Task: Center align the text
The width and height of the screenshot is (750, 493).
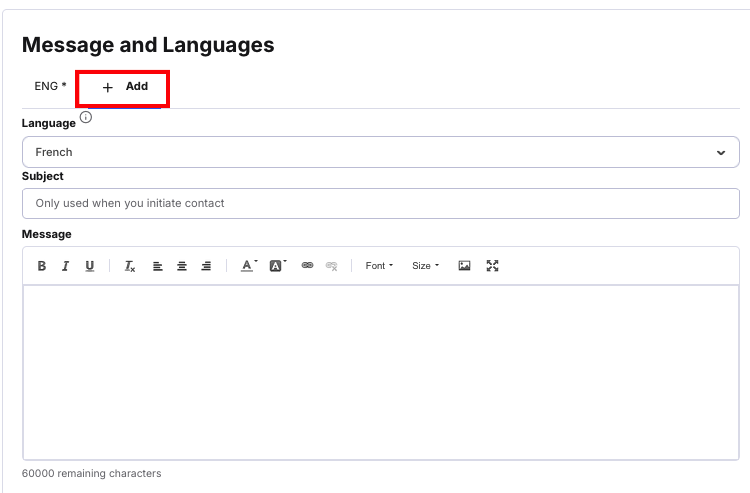Action: click(x=182, y=266)
